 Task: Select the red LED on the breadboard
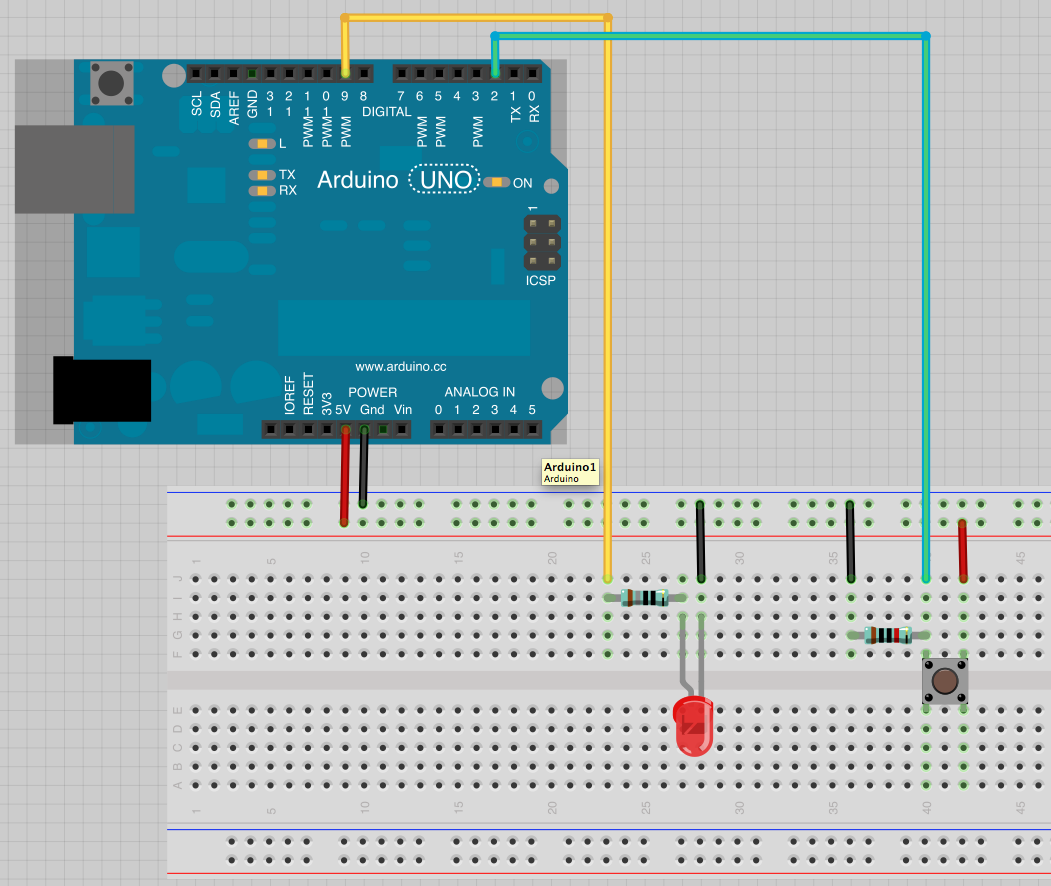pyautogui.click(x=693, y=725)
